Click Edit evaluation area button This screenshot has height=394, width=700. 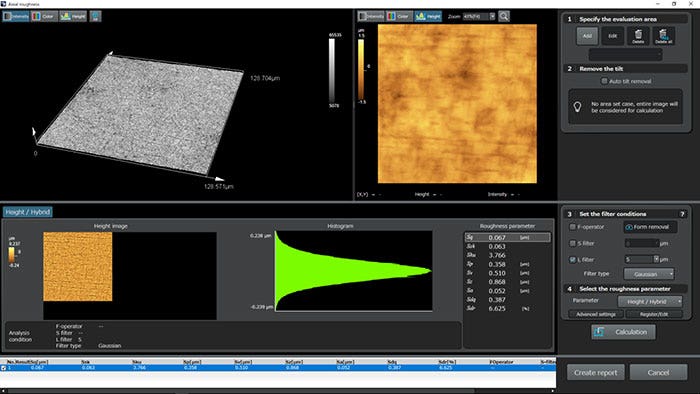pyautogui.click(x=612, y=36)
